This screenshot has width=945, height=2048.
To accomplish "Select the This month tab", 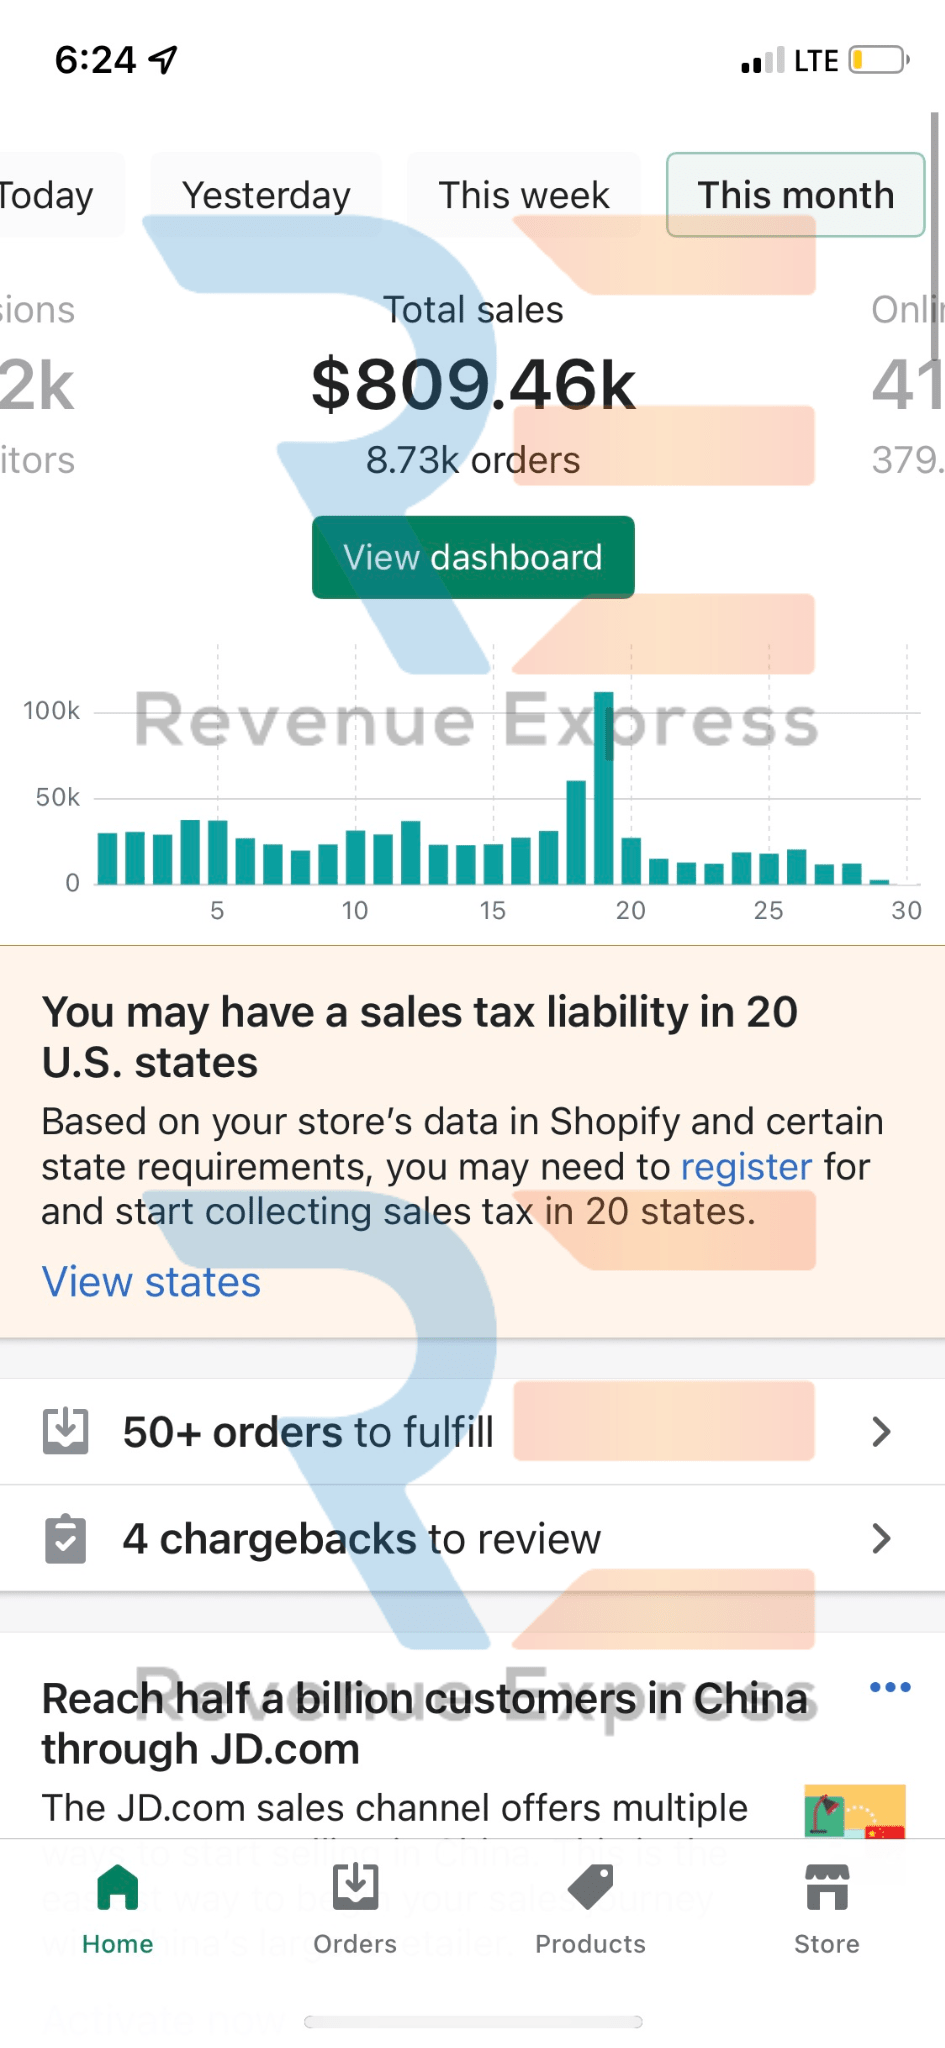I will [795, 195].
